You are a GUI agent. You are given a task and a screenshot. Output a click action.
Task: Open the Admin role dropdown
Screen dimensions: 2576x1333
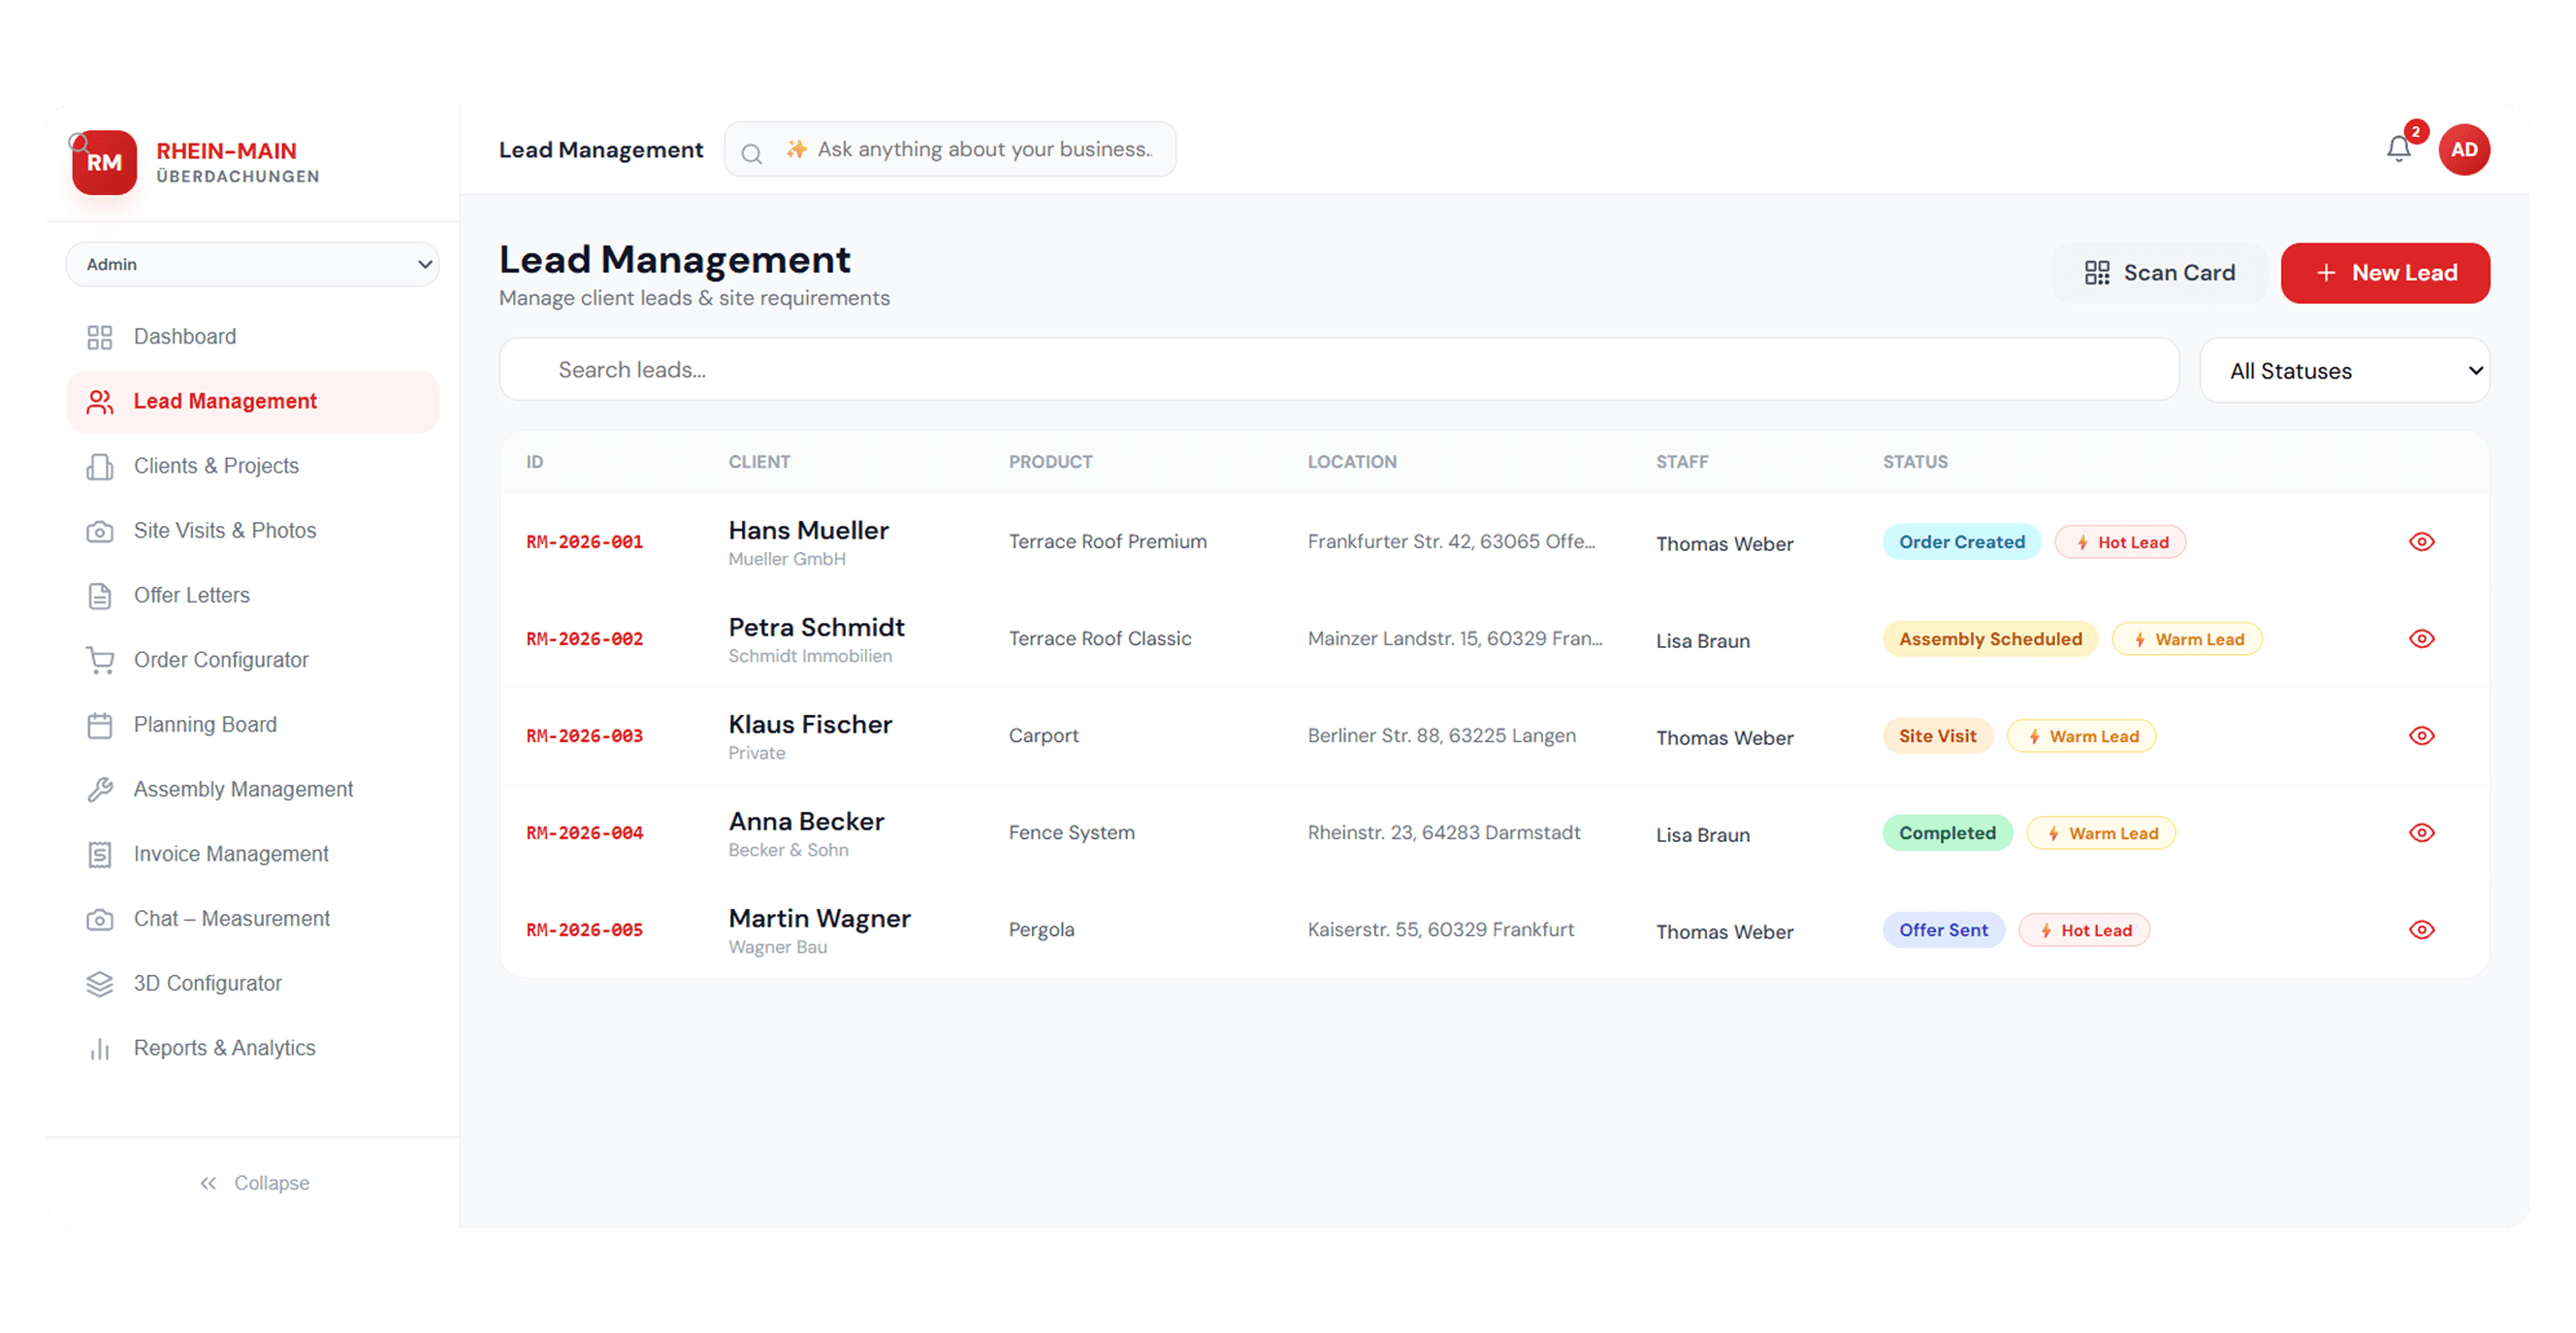[x=252, y=264]
